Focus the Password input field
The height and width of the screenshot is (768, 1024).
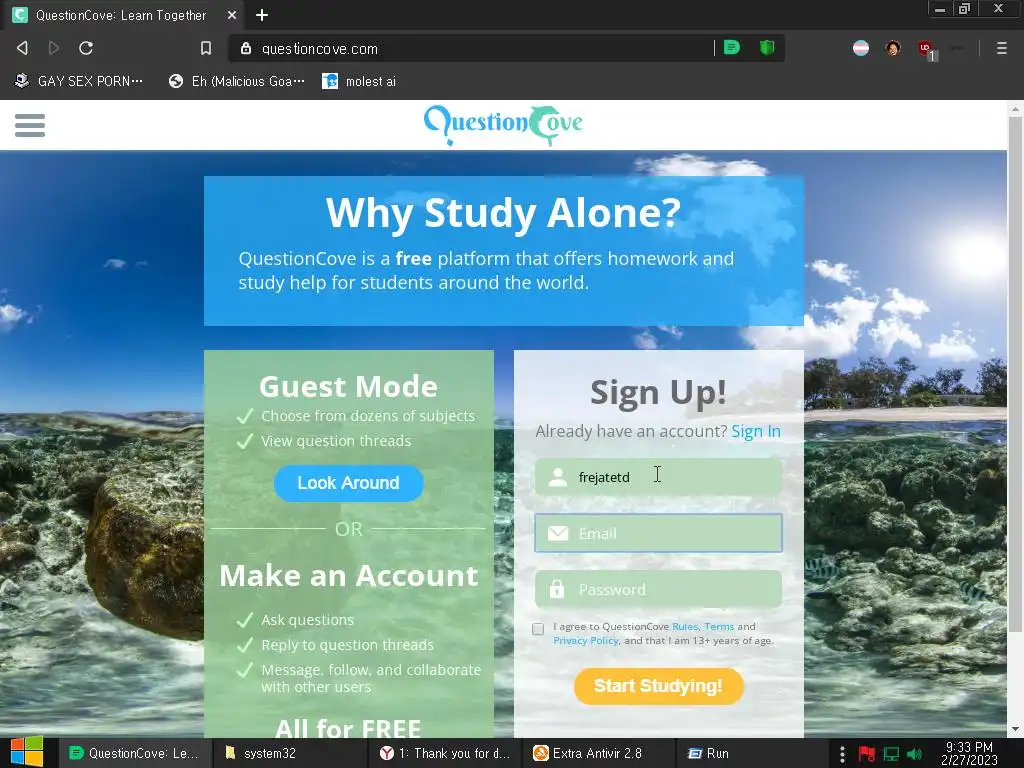tap(658, 589)
